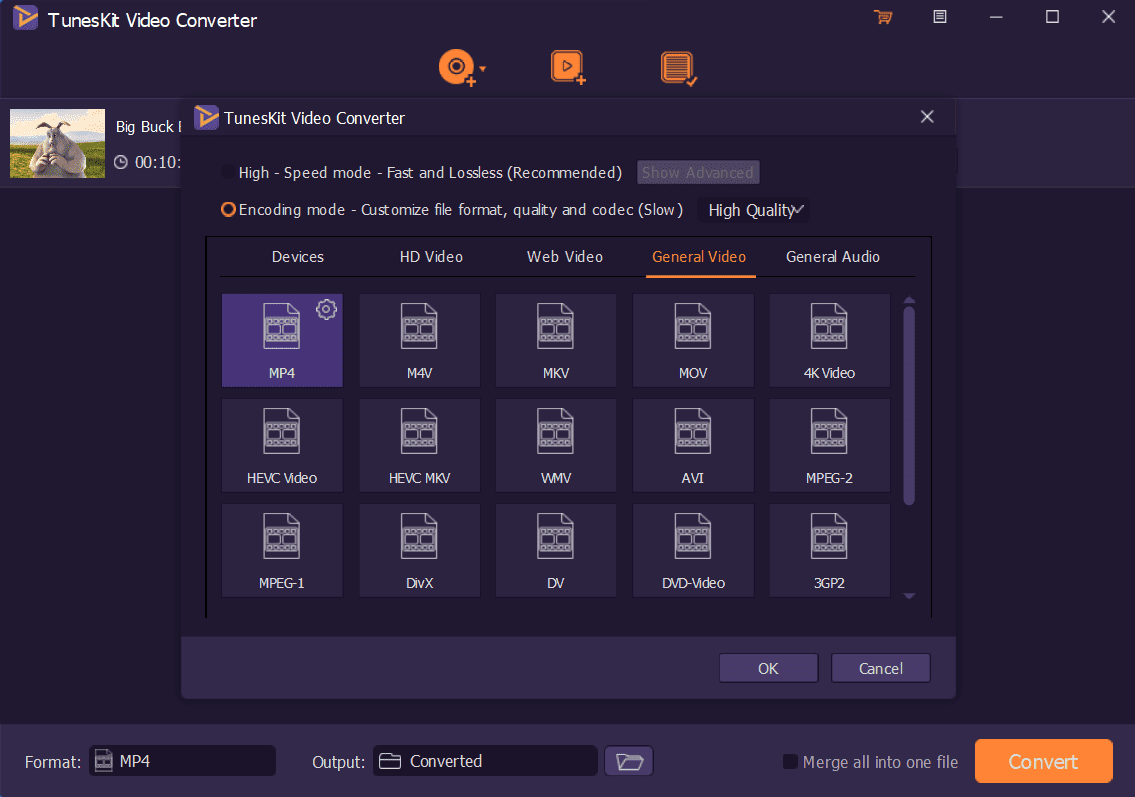The width and height of the screenshot is (1135, 797).
Task: Open the disc add dropdown arrow
Action: (483, 69)
